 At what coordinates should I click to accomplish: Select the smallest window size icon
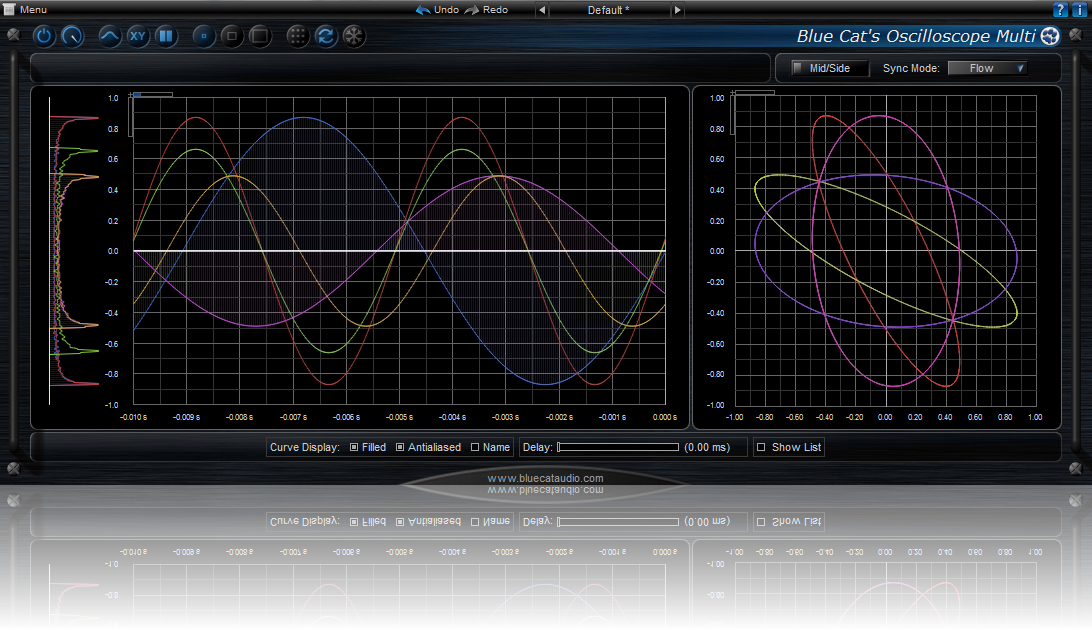[x=203, y=36]
